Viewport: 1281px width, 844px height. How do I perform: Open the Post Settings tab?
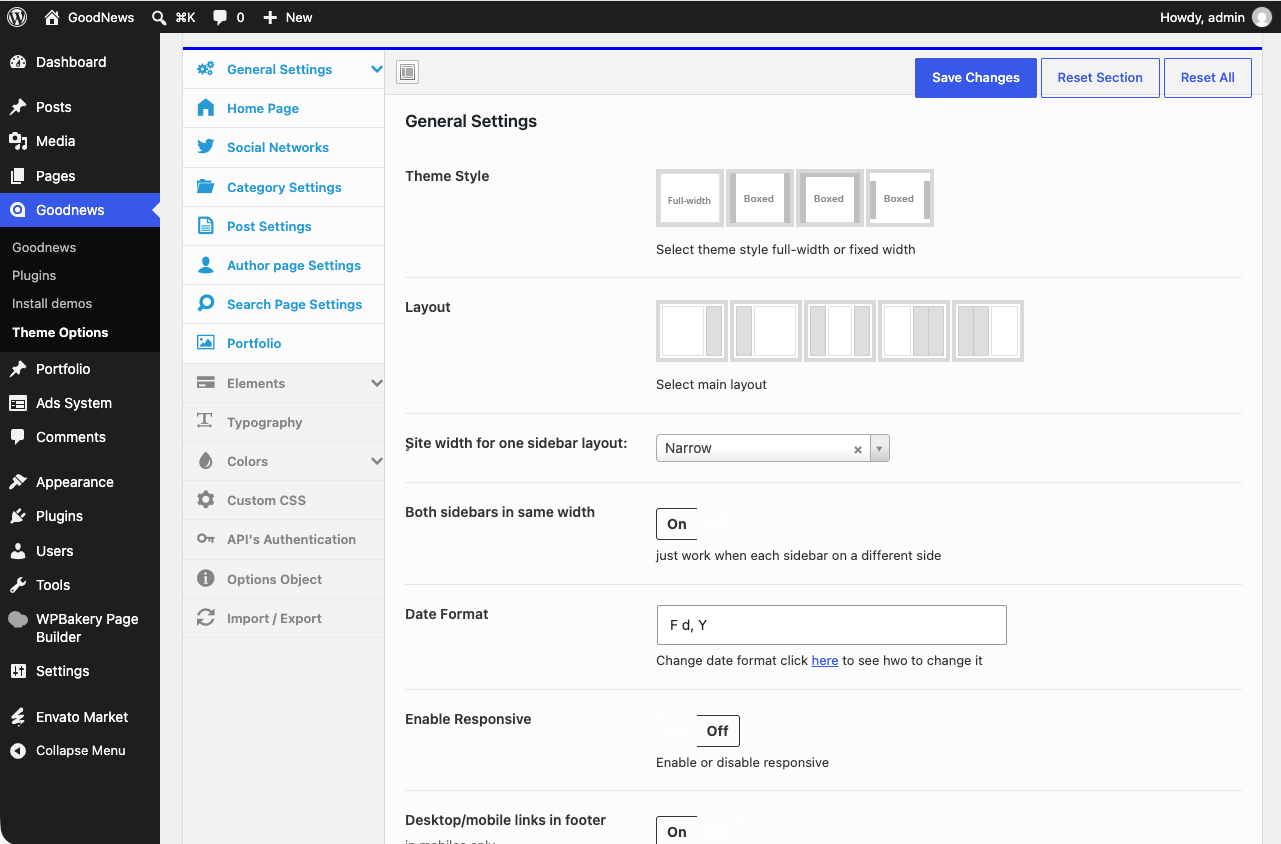284,226
